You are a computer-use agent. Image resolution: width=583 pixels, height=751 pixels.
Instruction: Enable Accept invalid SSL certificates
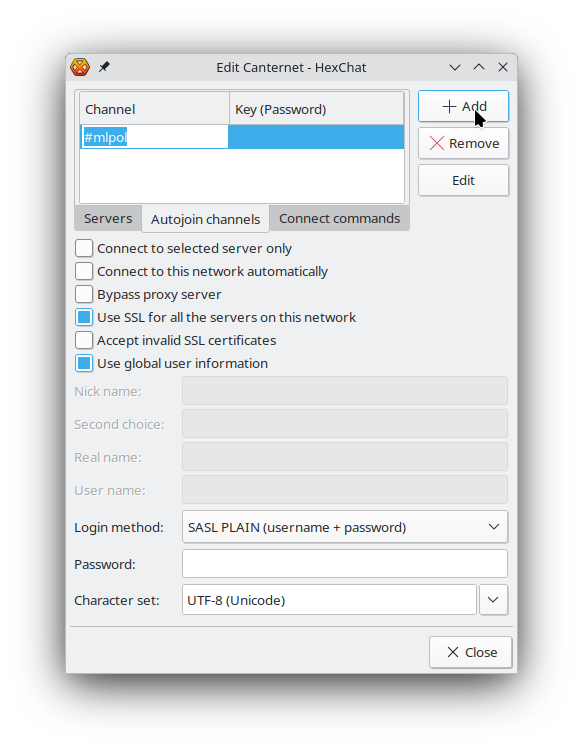pos(84,341)
